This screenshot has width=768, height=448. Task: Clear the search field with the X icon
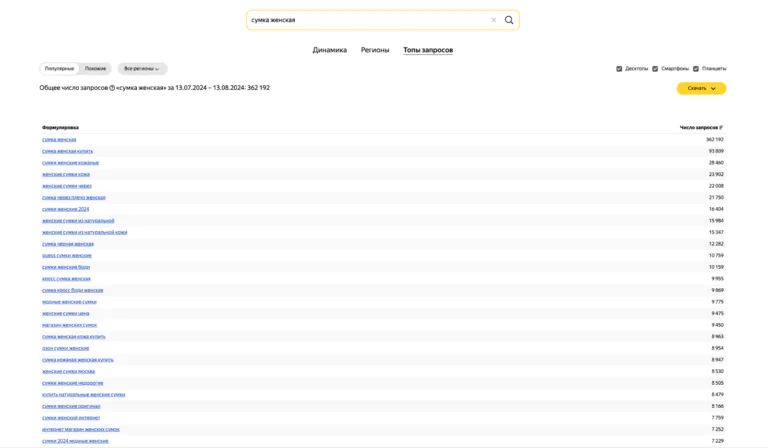coord(493,20)
